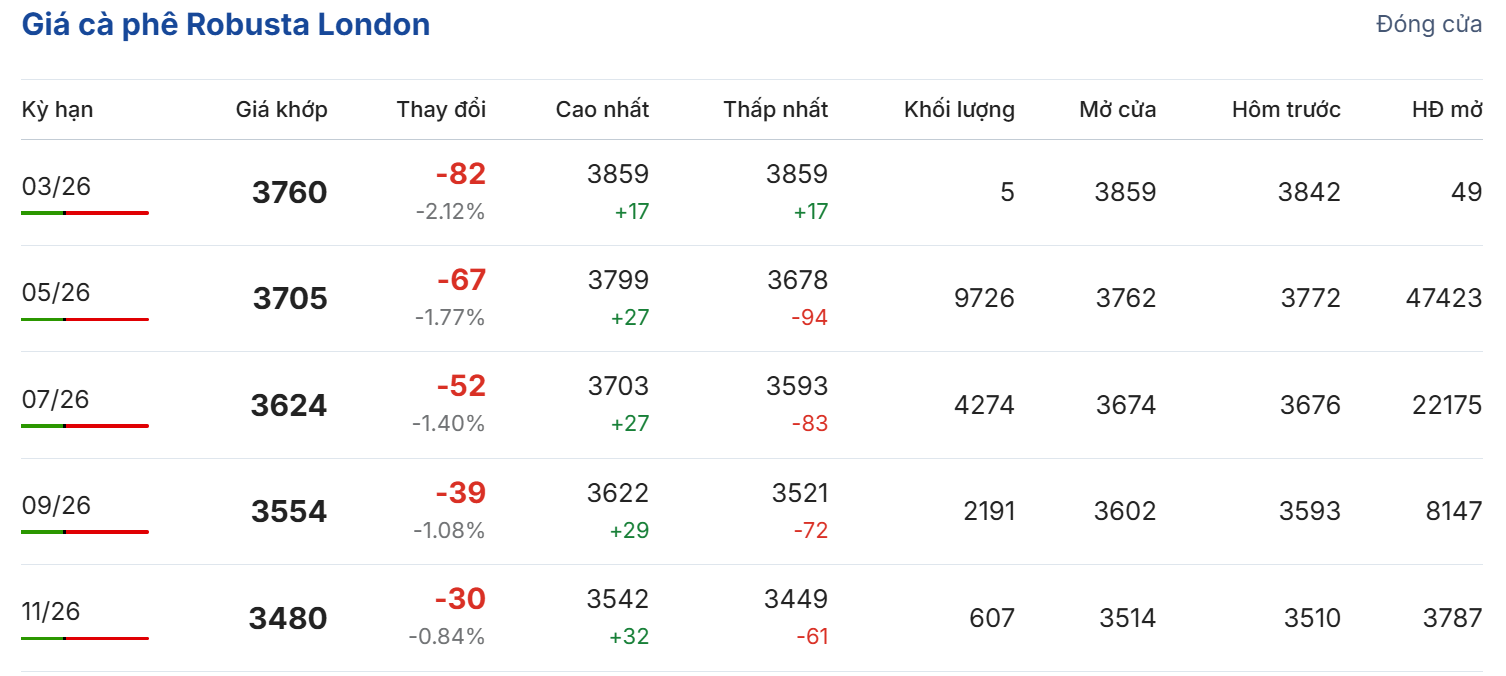Click the matched price 3705

pos(290,298)
